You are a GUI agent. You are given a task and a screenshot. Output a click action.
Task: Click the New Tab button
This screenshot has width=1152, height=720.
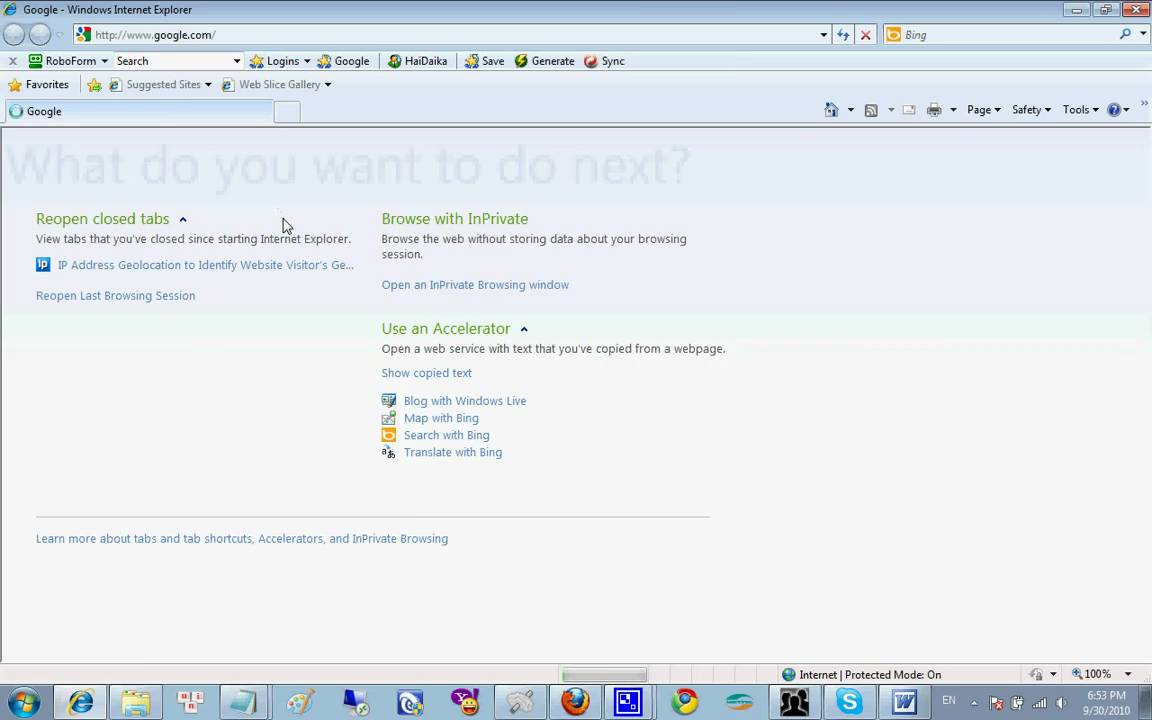tap(287, 112)
